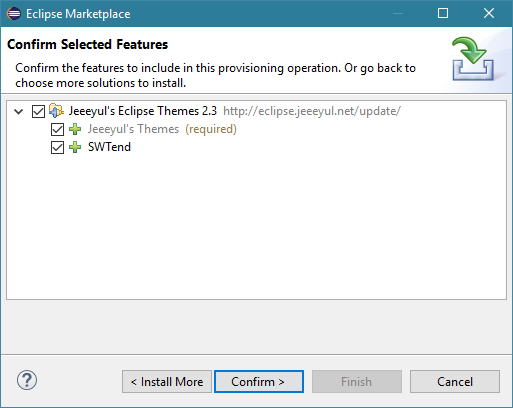Image resolution: width=513 pixels, height=408 pixels.
Task: Click green plus icon beside SWTend
Action: [x=75, y=147]
